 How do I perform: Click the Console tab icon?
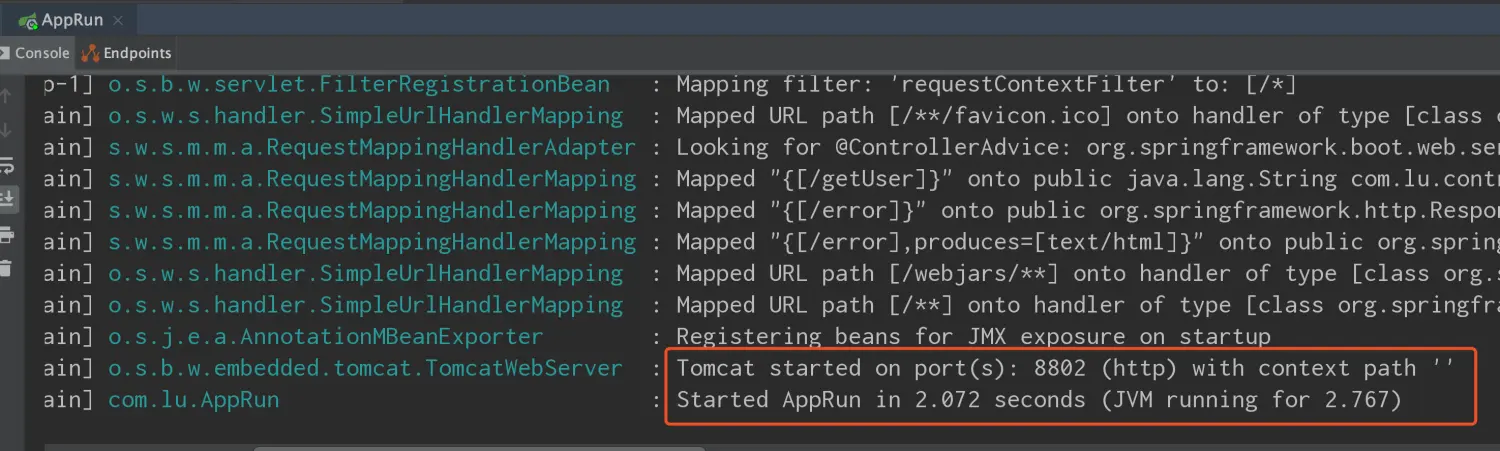coord(6,53)
